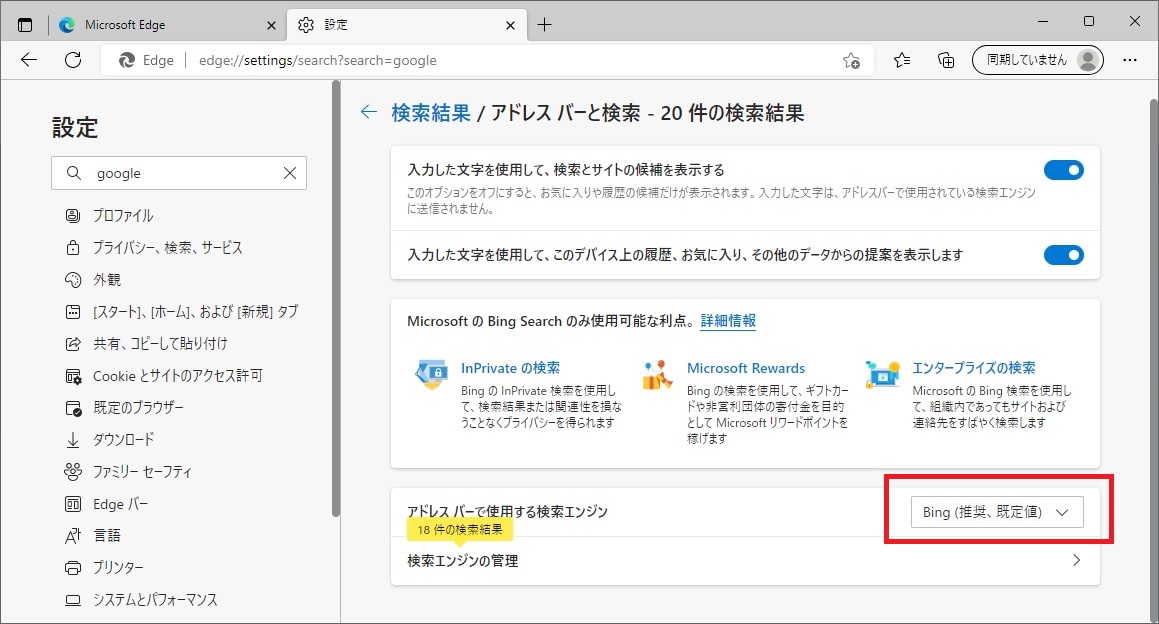Go to ダウンロード settings section
Image resolution: width=1159 pixels, height=624 pixels.
(x=123, y=440)
